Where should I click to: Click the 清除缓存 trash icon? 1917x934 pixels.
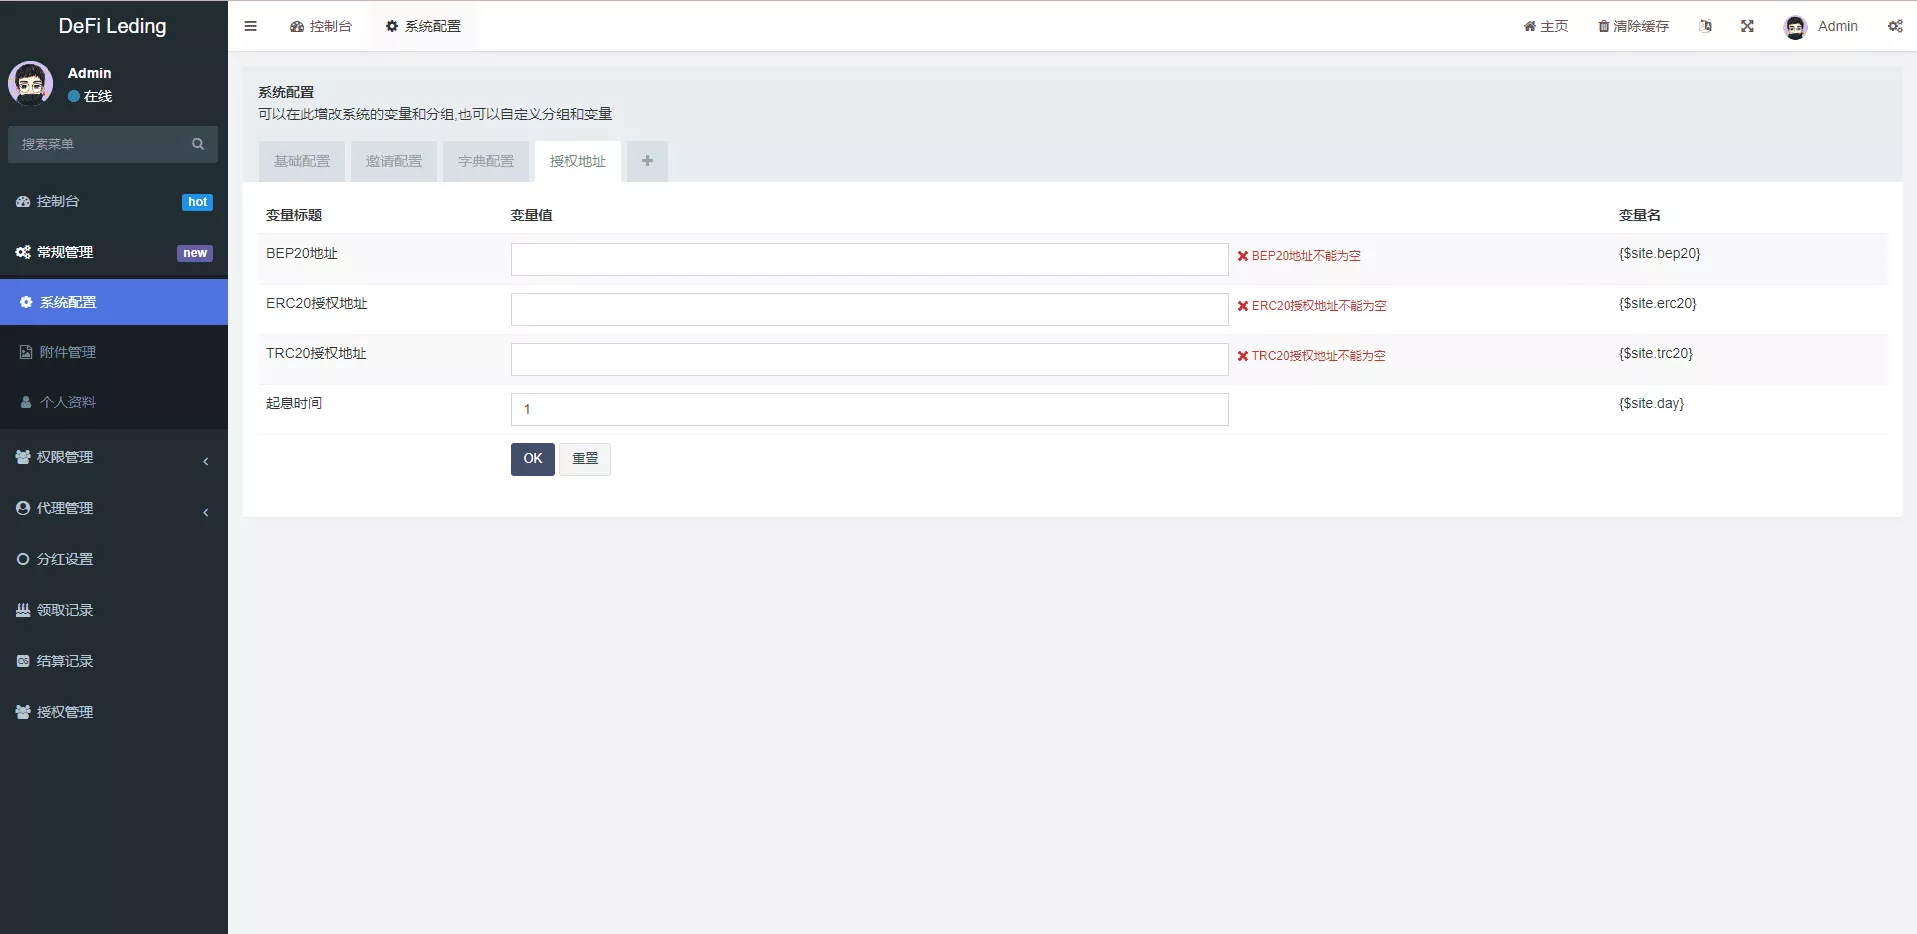coord(1633,26)
